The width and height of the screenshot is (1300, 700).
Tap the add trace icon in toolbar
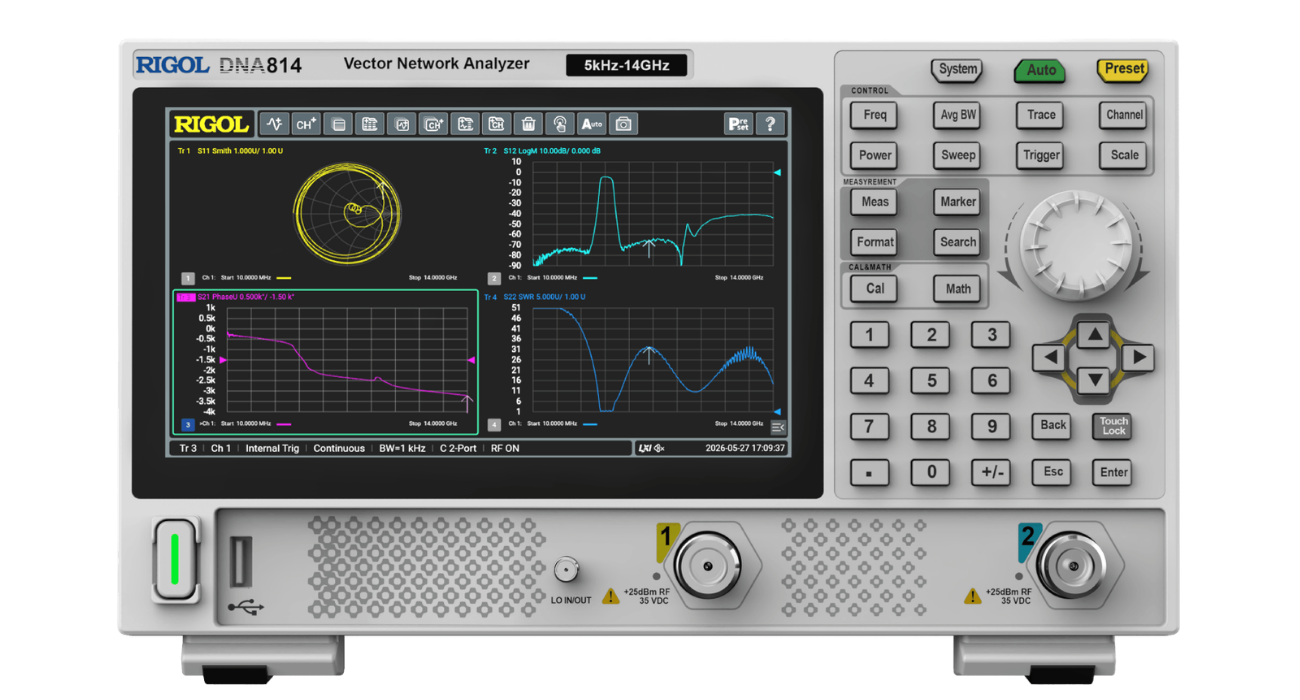click(x=274, y=124)
